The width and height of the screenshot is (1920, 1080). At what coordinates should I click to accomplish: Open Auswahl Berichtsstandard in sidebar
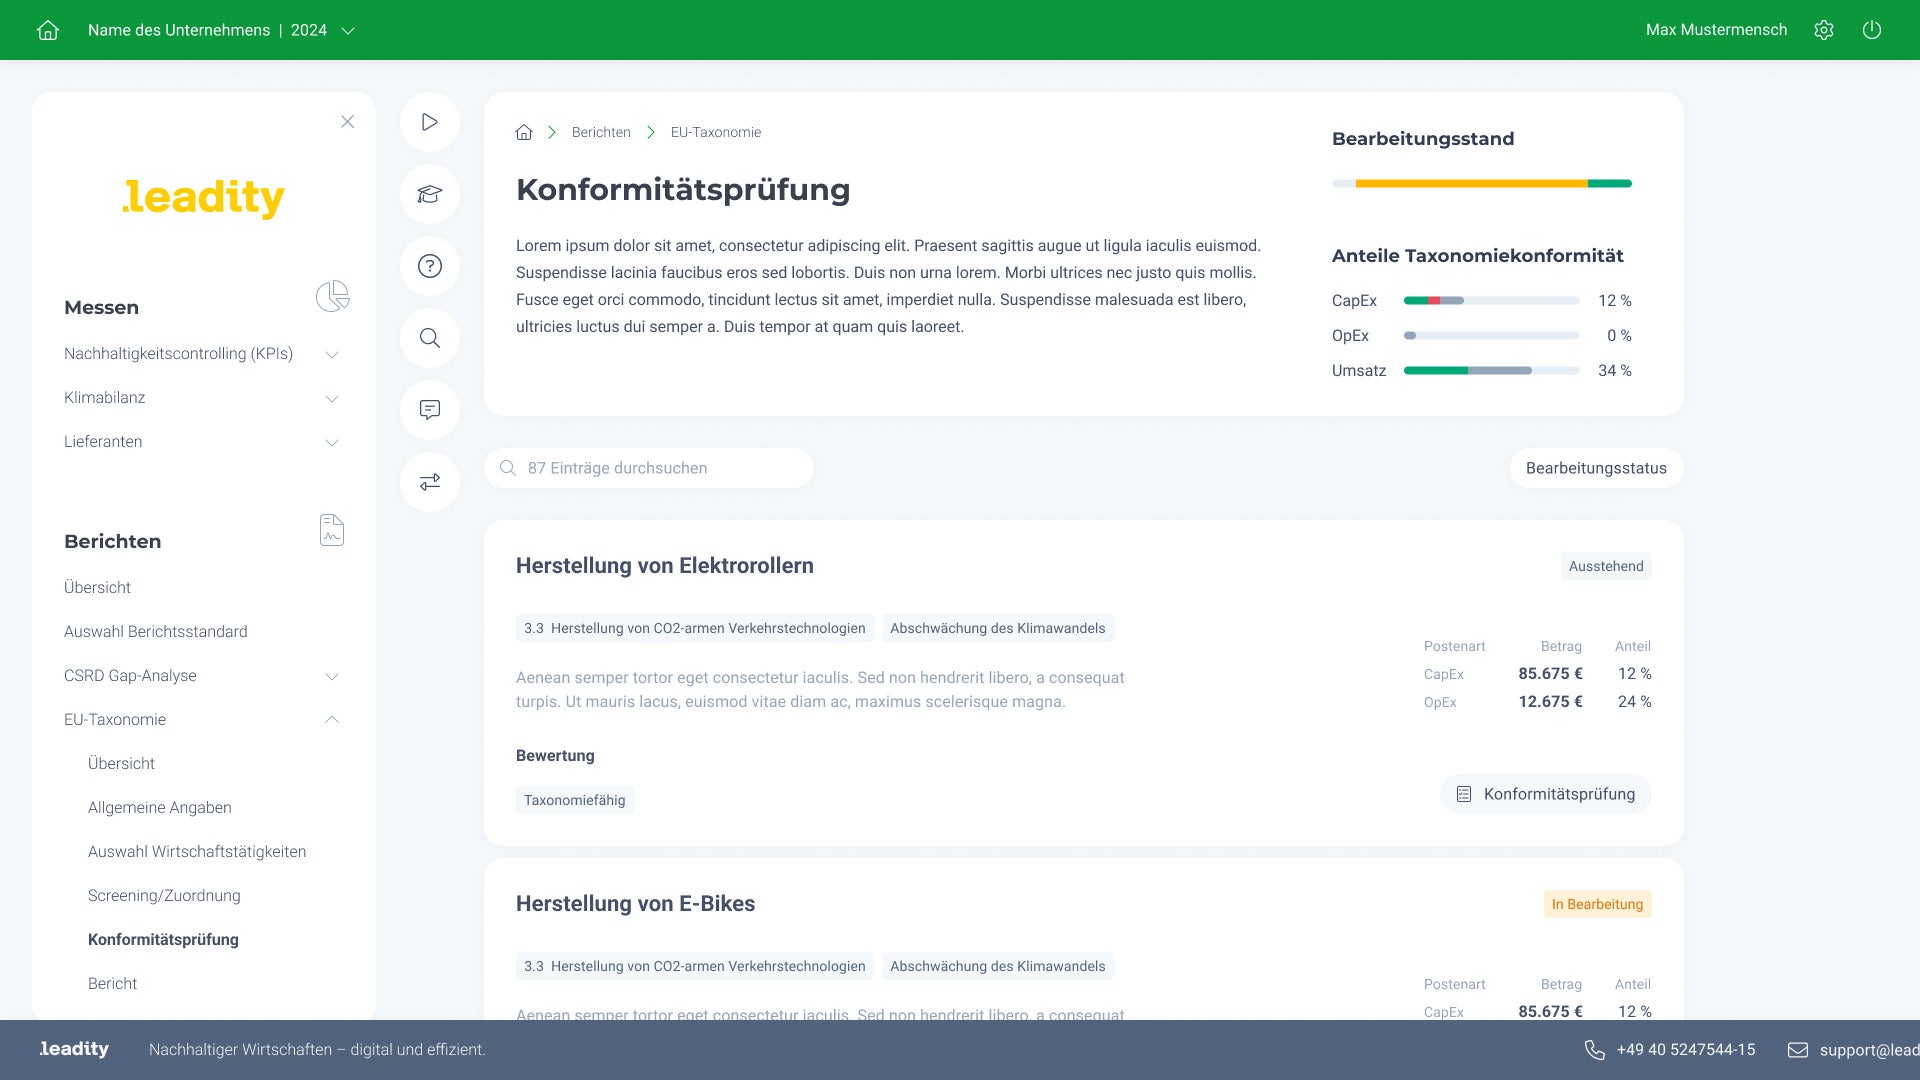(156, 632)
